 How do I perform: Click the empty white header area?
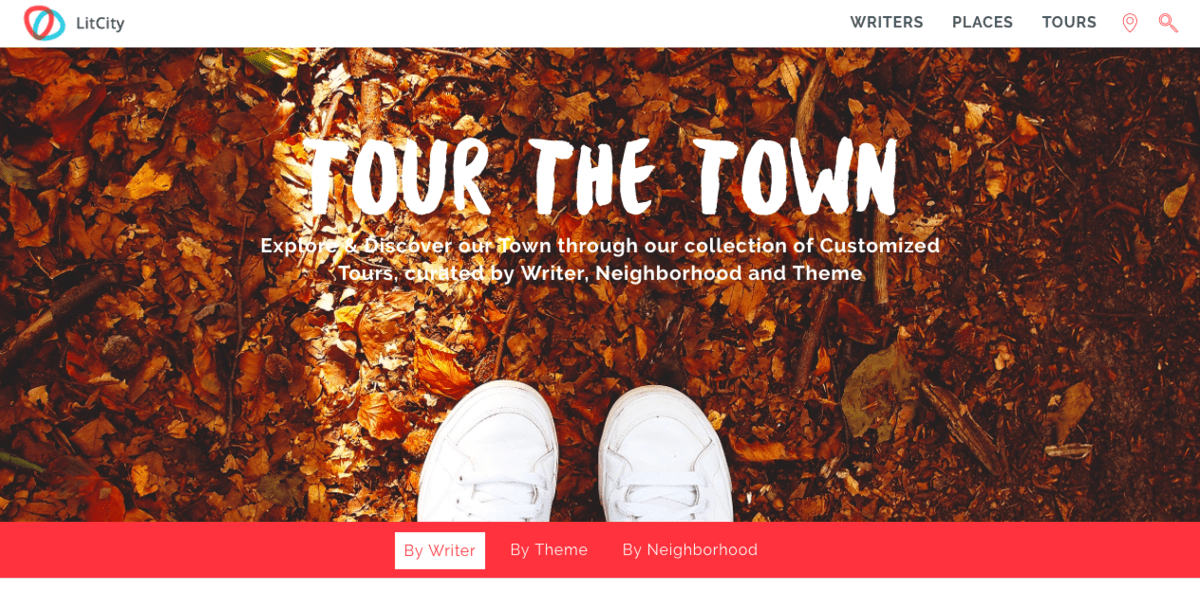(x=480, y=23)
